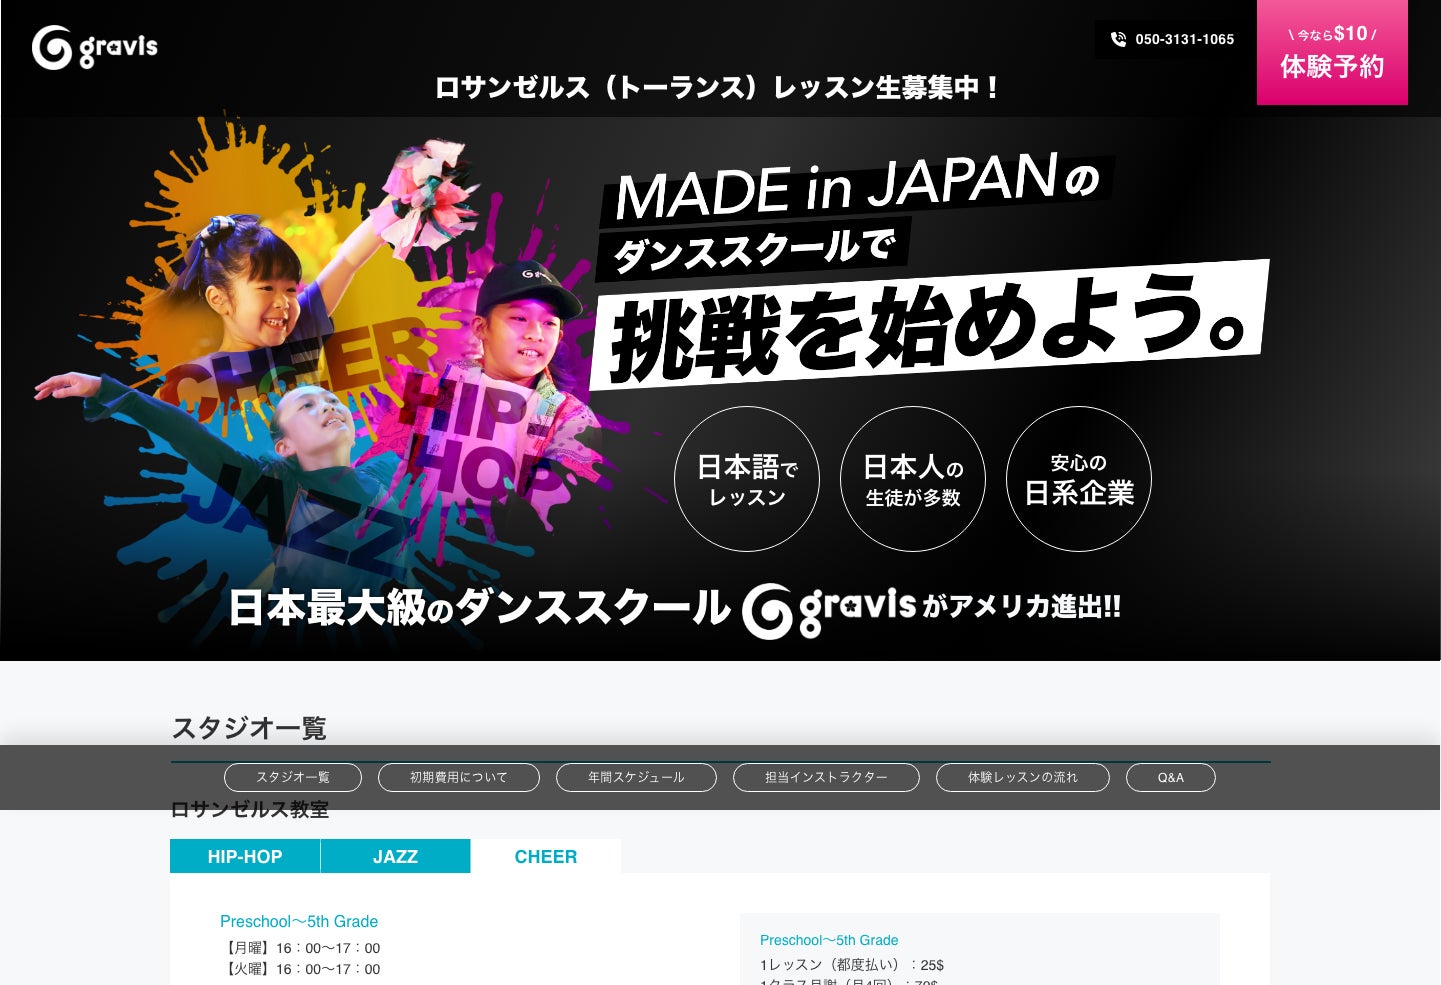
Task: Click the 日本人の生徒が多数 circle badge
Action: pyautogui.click(x=913, y=479)
